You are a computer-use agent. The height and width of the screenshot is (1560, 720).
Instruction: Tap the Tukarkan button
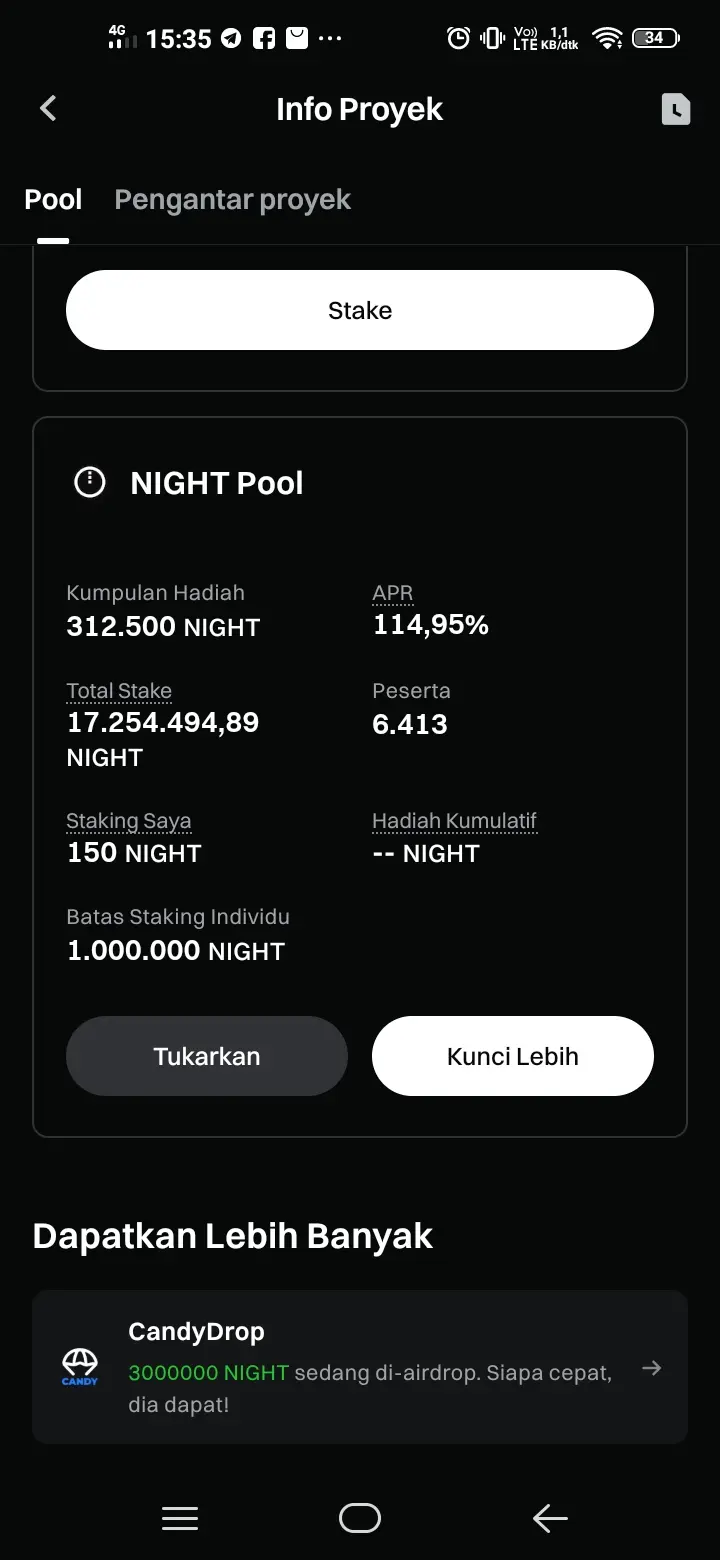[207, 1056]
